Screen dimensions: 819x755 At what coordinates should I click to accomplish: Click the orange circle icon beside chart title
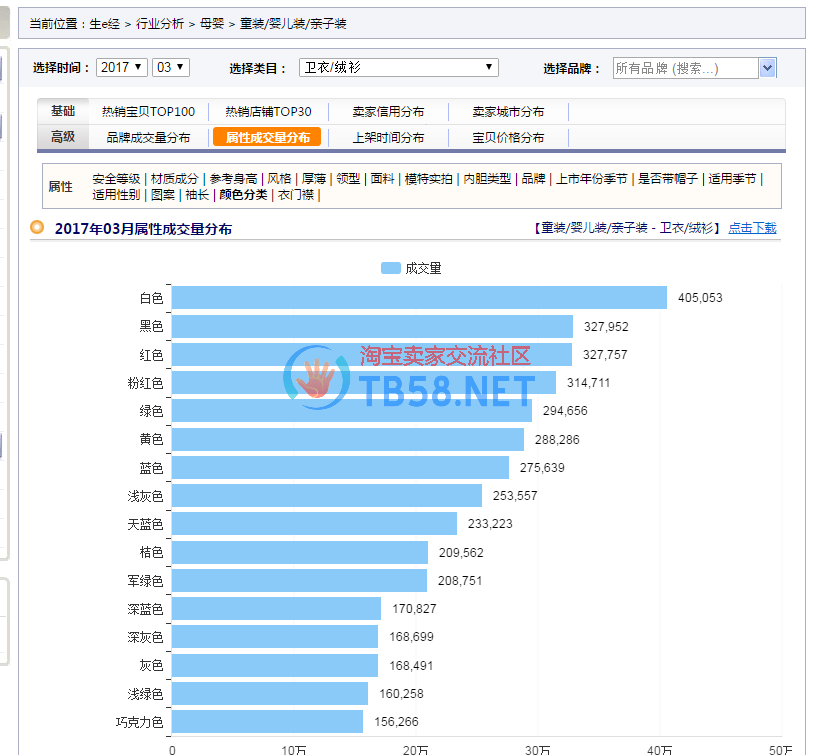click(x=38, y=227)
